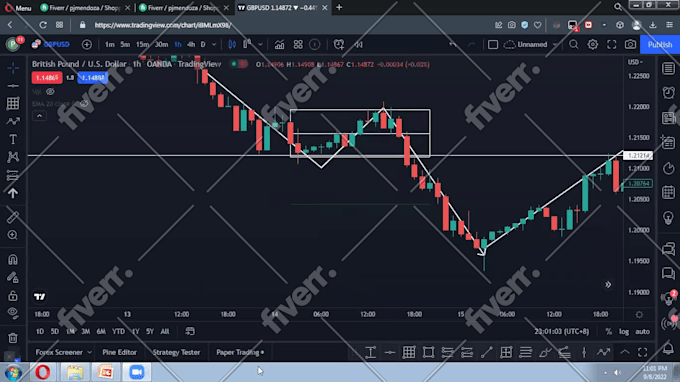The height and width of the screenshot is (382, 680).
Task: Toggle stay in drawing mode
Action: [13, 278]
